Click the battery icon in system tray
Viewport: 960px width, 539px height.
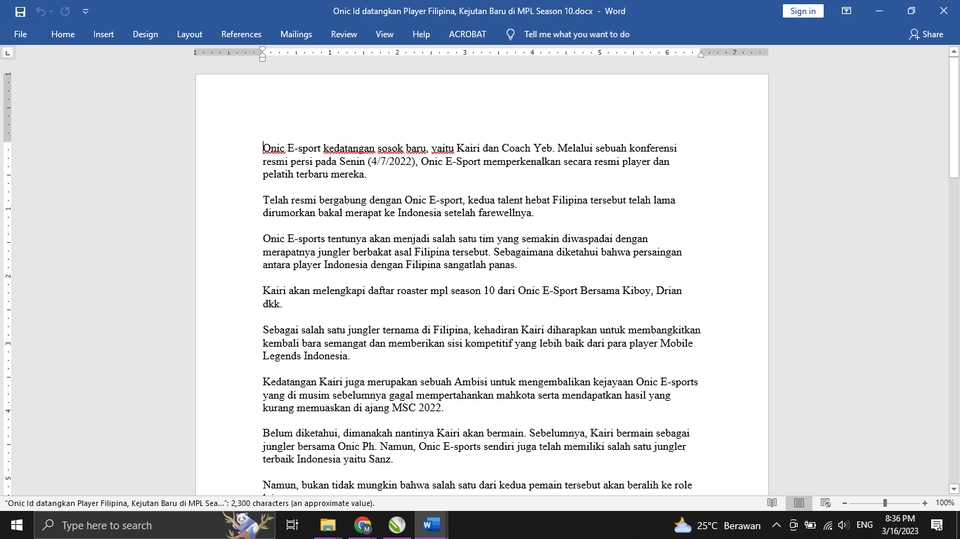[810, 526]
